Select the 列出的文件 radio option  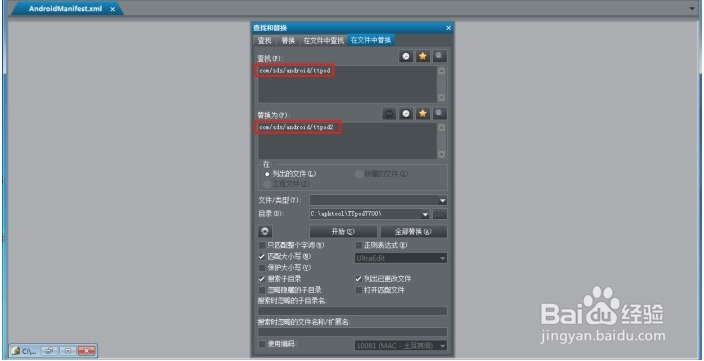[x=267, y=174]
